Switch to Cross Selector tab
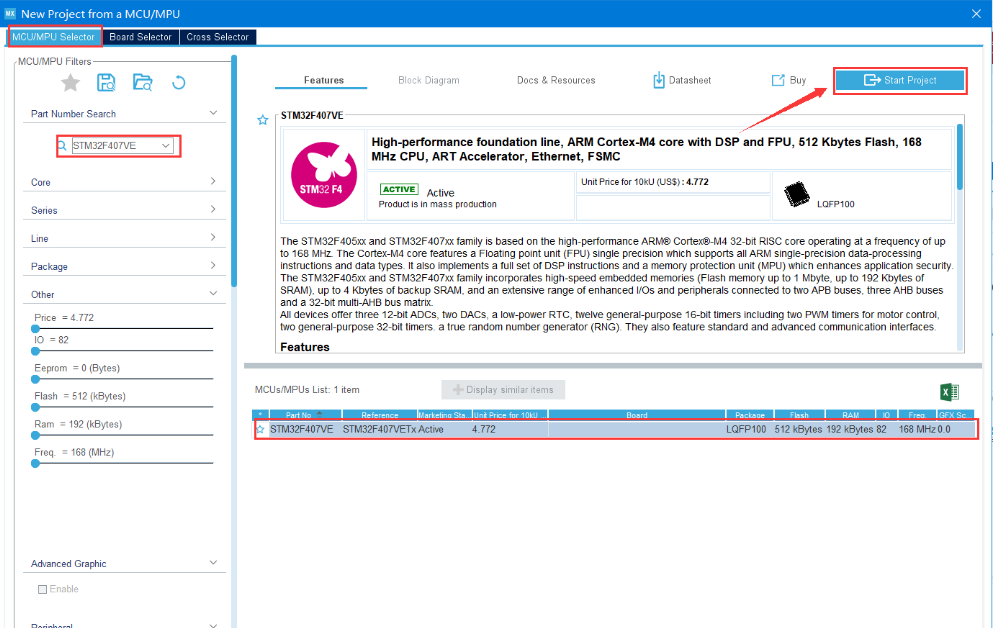Image resolution: width=993 pixels, height=628 pixels. [x=218, y=37]
